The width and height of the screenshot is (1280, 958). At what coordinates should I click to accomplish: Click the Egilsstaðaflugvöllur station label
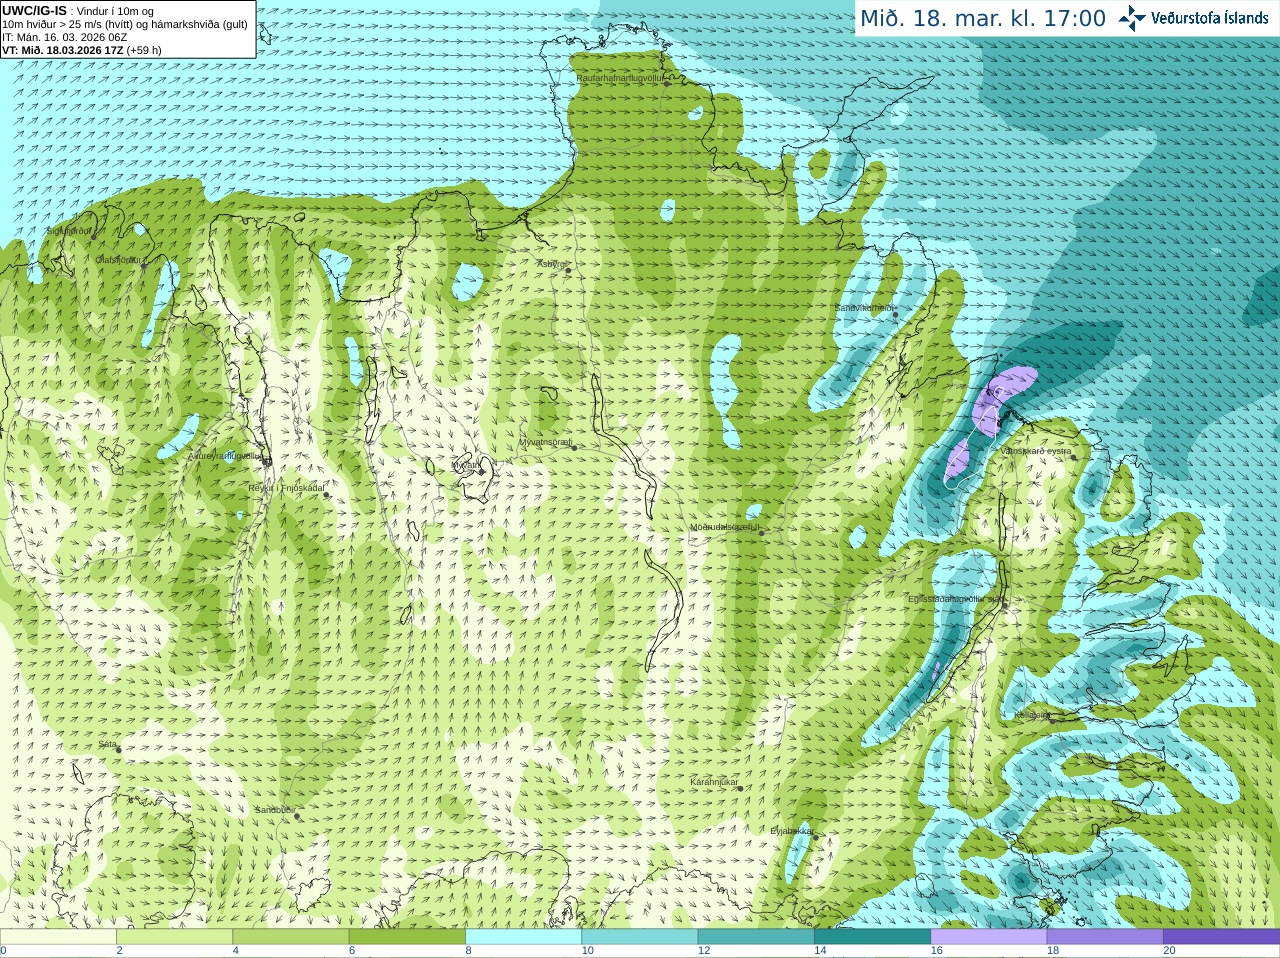[954, 599]
